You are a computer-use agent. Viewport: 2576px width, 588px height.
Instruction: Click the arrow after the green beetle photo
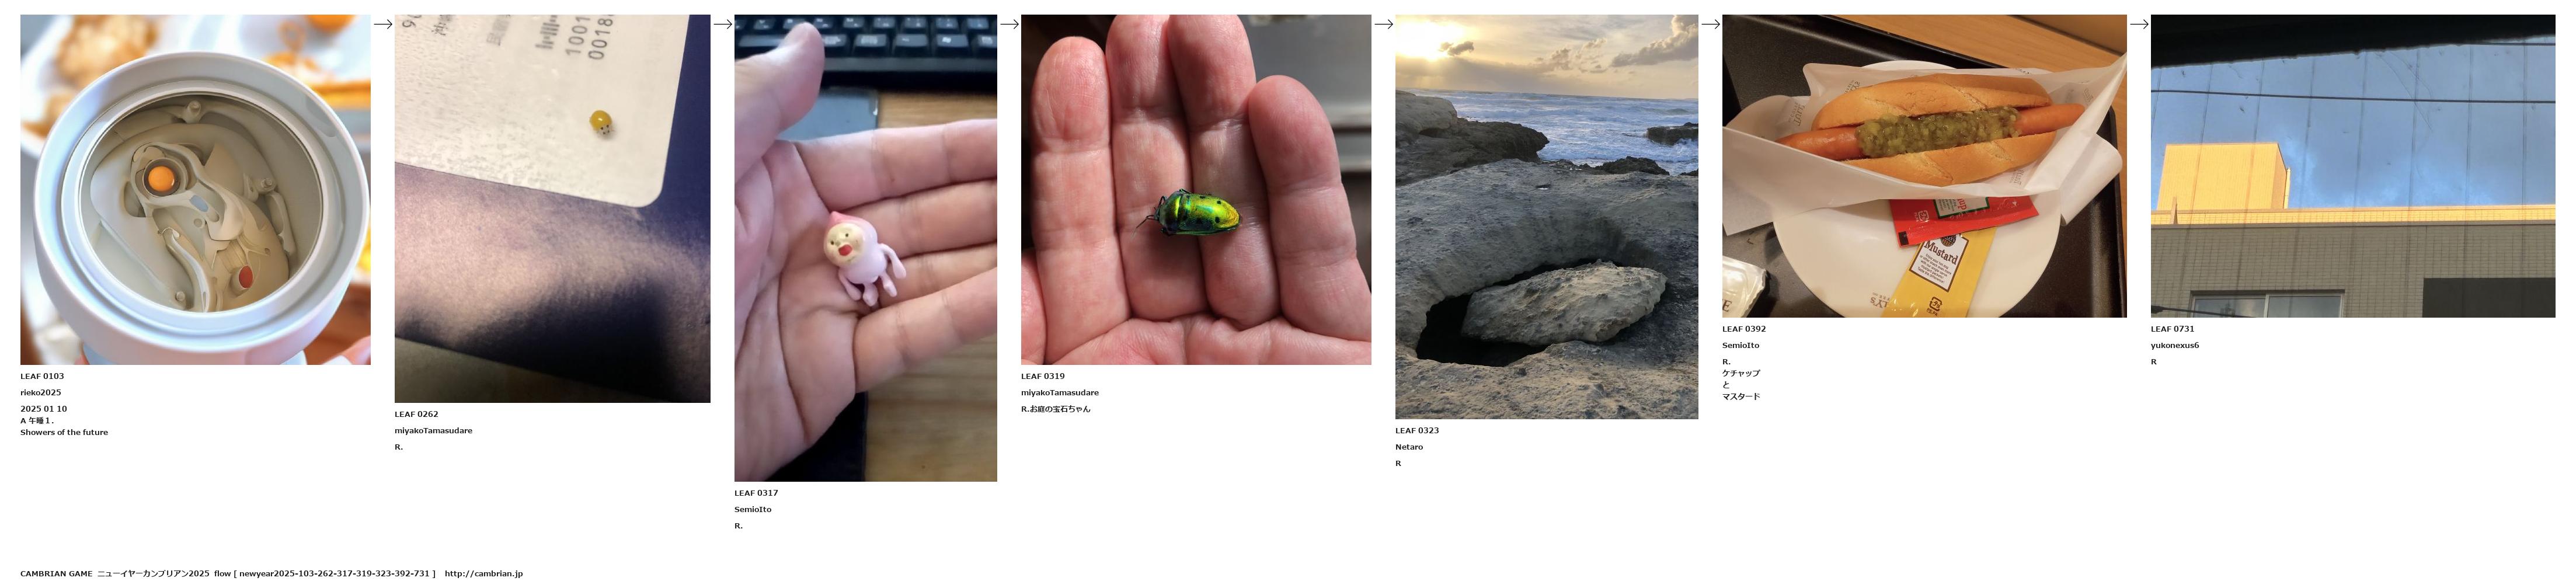1383,24
